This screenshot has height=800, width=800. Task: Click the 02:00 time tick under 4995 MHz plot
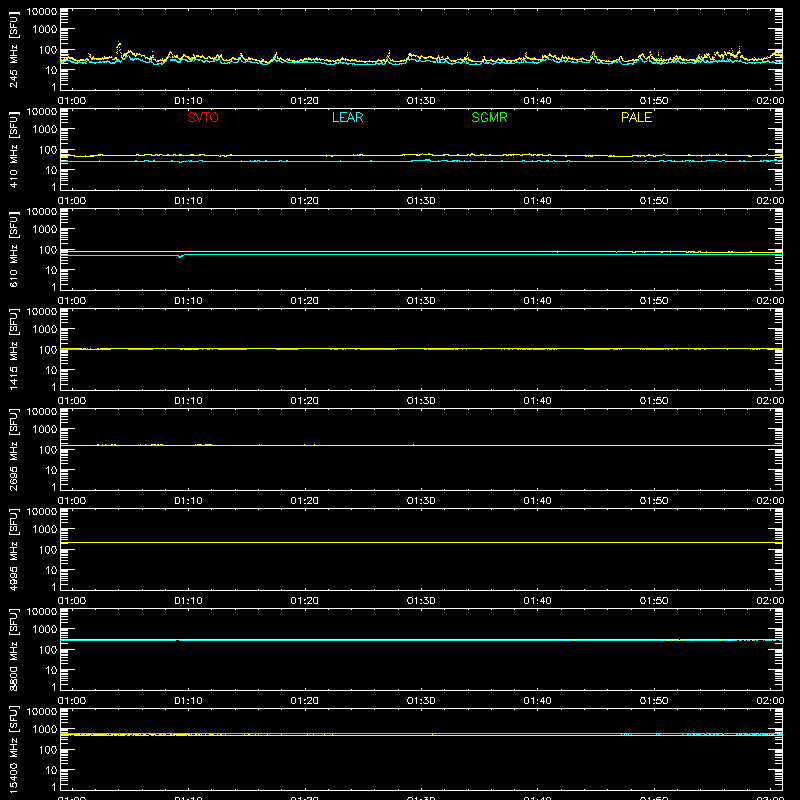tap(770, 601)
